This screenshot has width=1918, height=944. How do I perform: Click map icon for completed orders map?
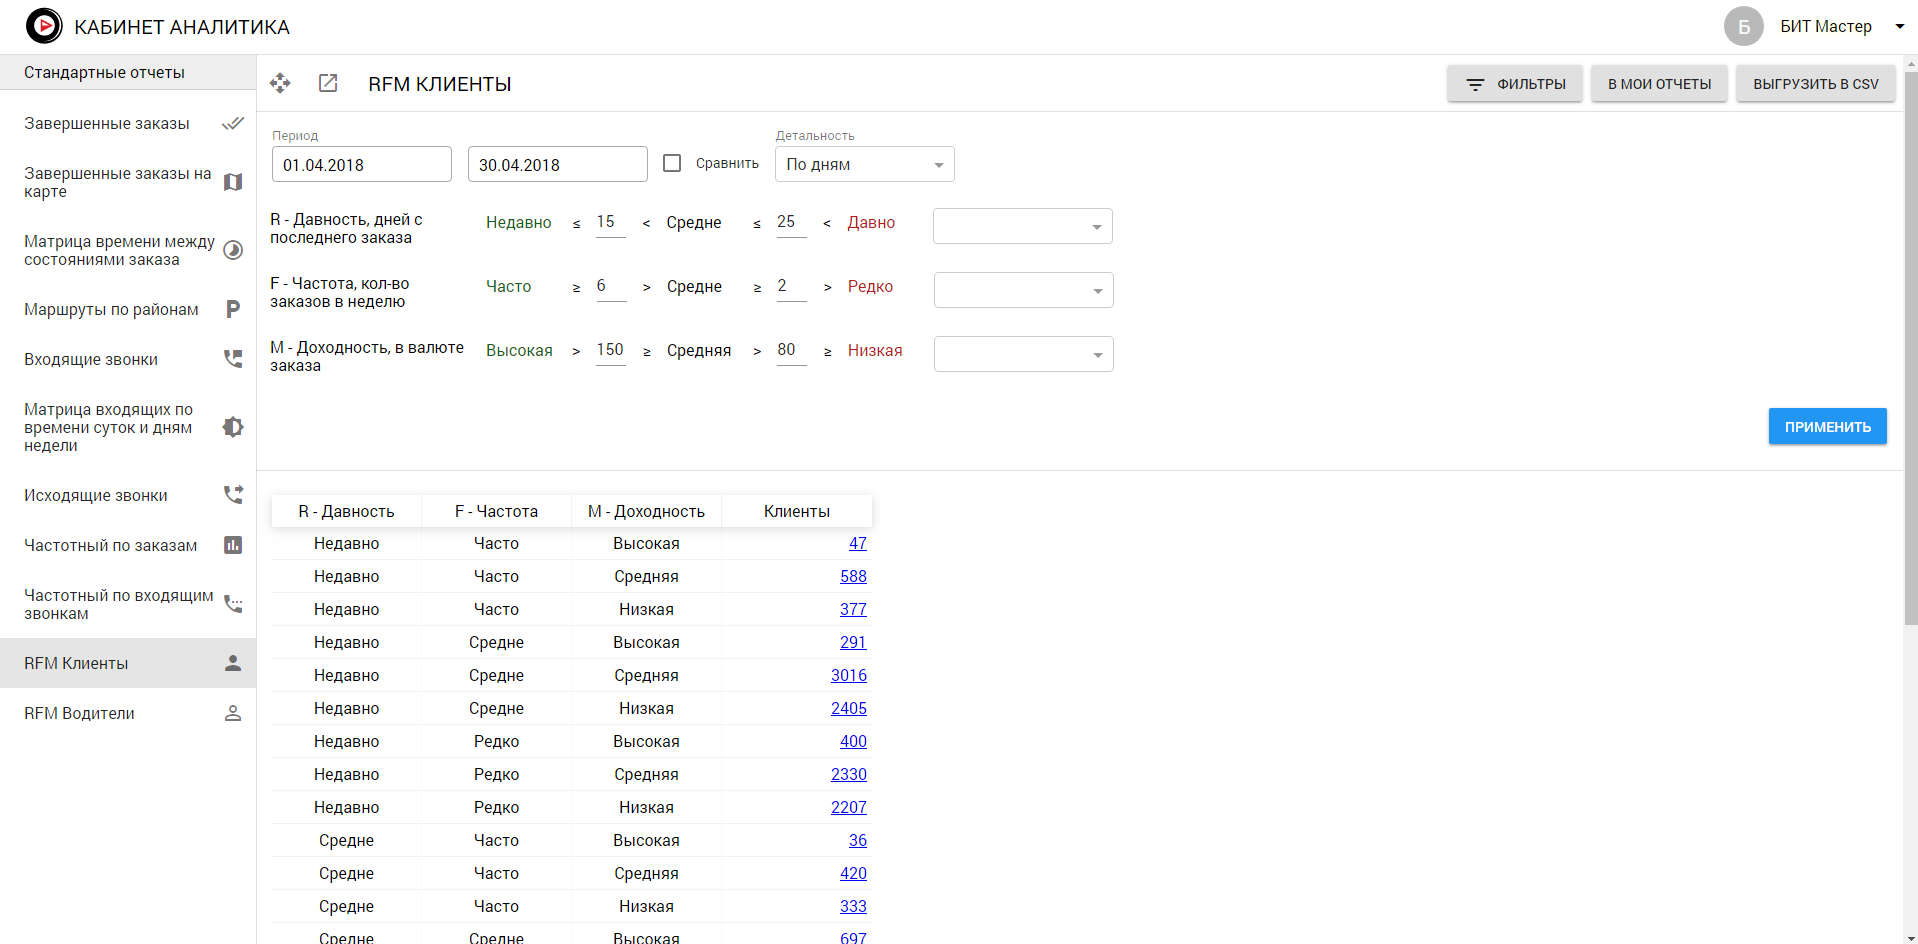point(233,182)
